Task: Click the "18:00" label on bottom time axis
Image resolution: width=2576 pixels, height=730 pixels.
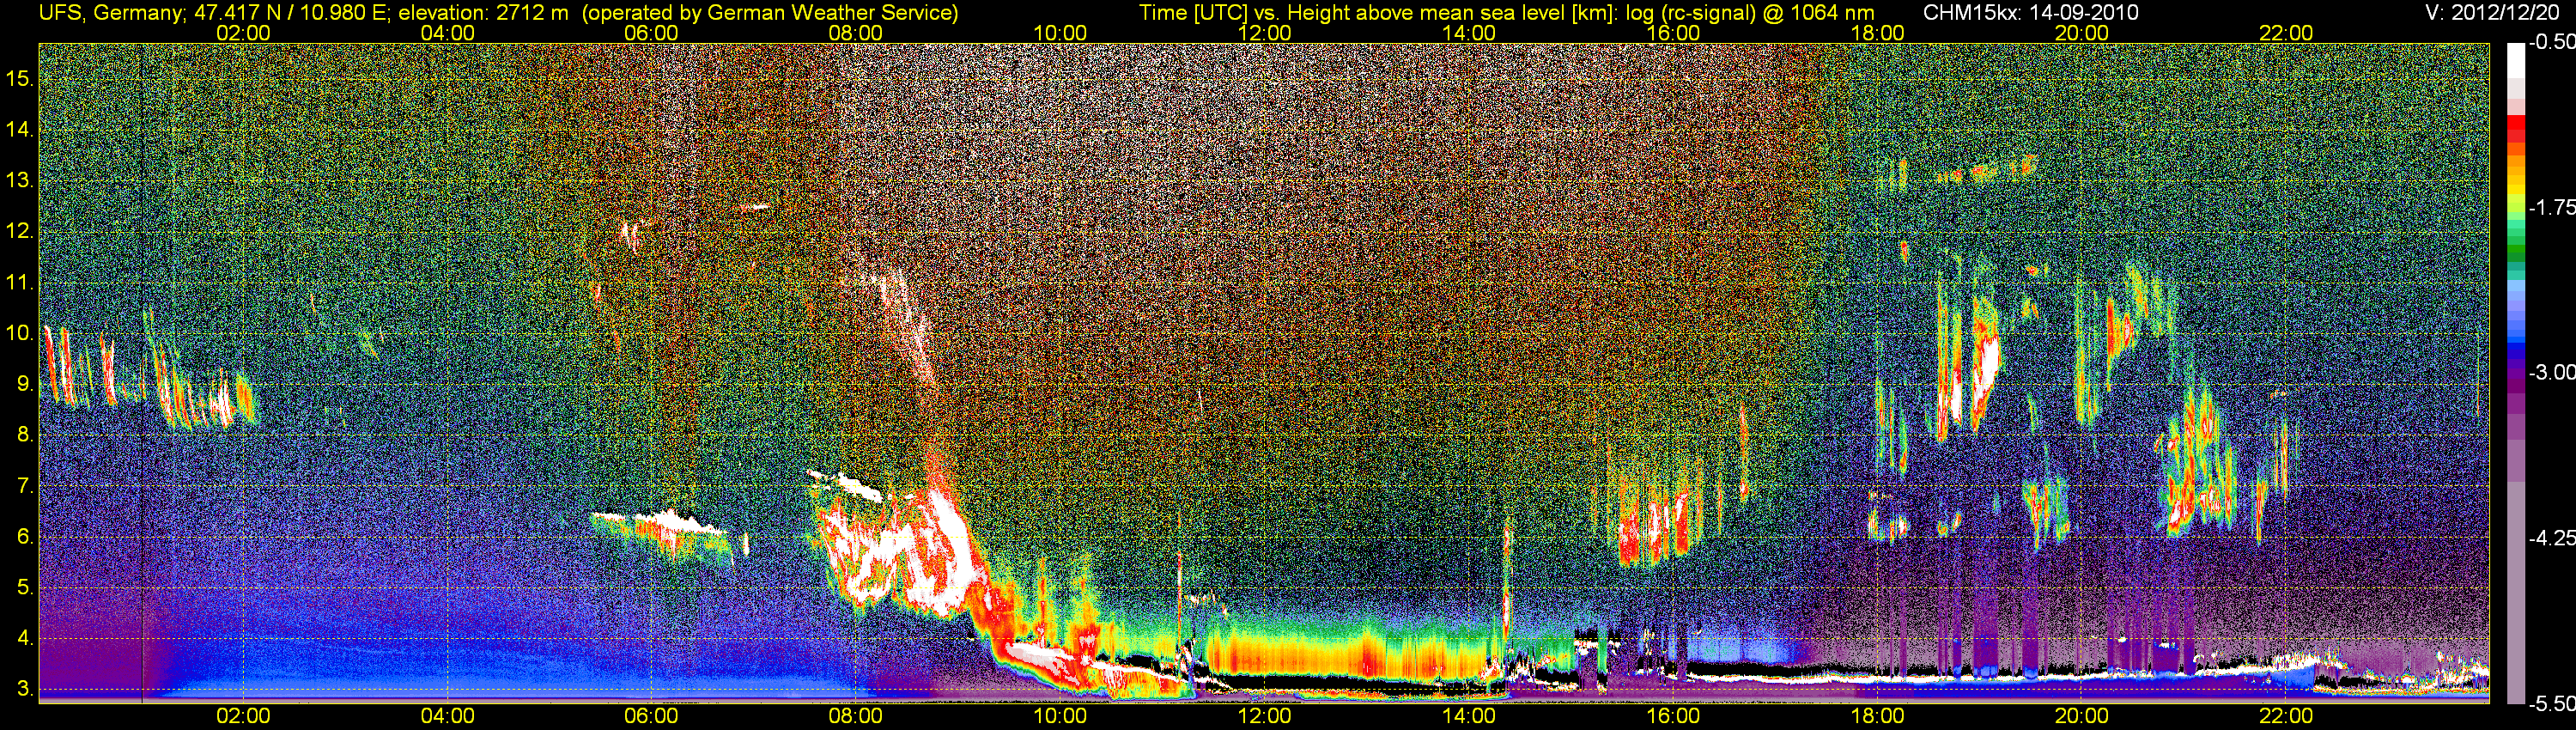Action: pos(1877,716)
